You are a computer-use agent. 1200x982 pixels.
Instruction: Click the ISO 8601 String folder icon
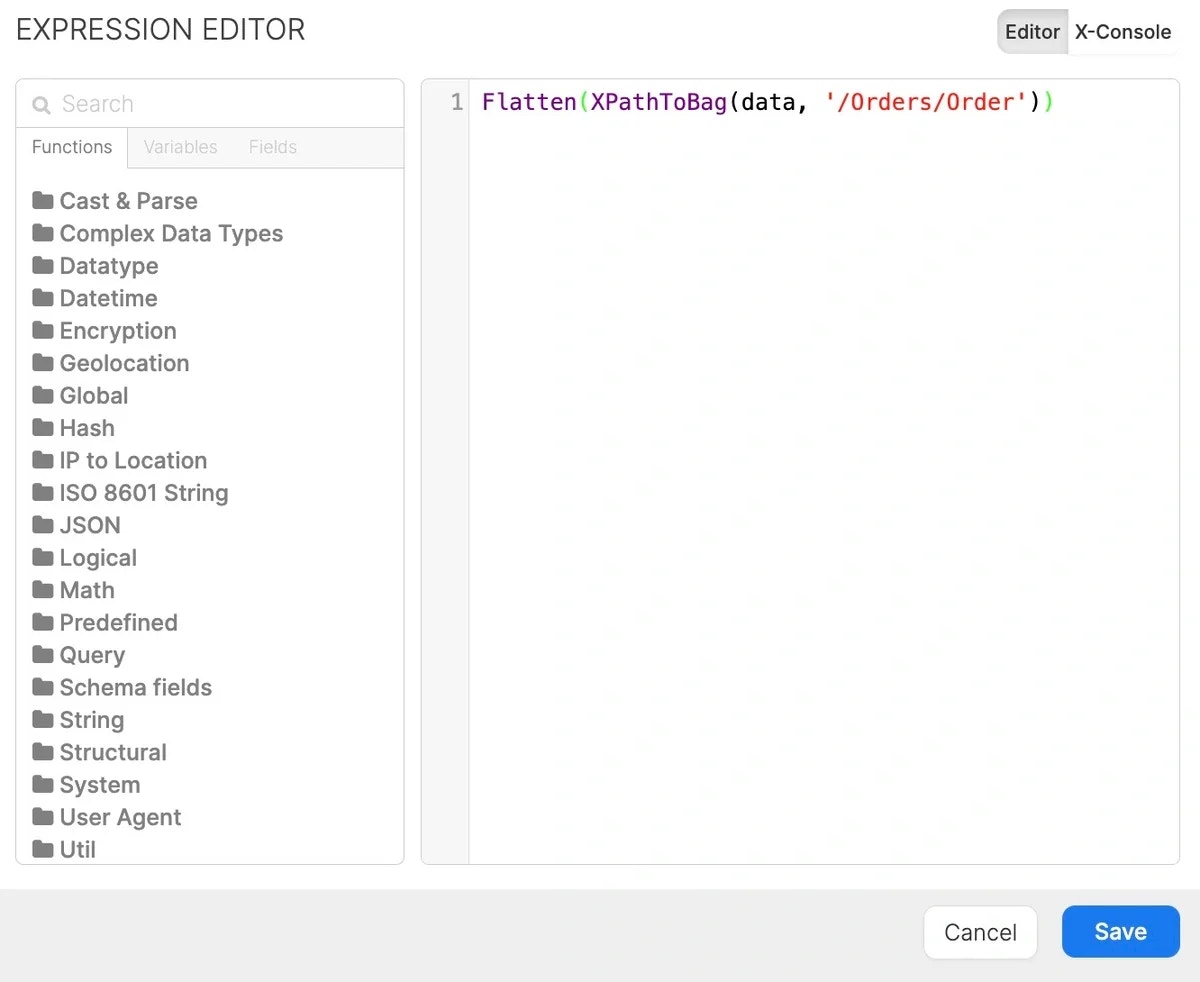point(43,492)
